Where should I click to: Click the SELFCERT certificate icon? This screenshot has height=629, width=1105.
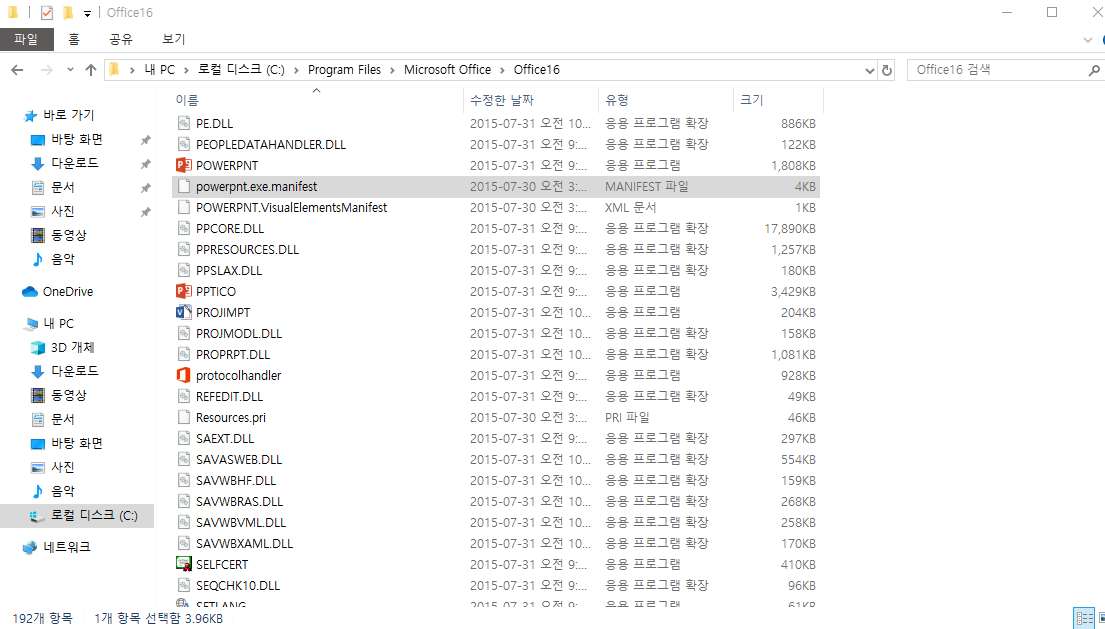[x=183, y=564]
